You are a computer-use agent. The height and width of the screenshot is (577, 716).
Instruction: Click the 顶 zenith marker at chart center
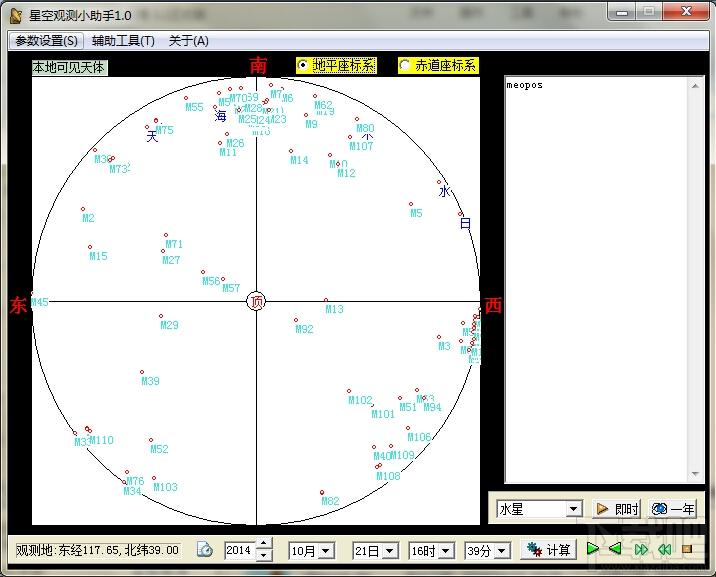tap(256, 301)
